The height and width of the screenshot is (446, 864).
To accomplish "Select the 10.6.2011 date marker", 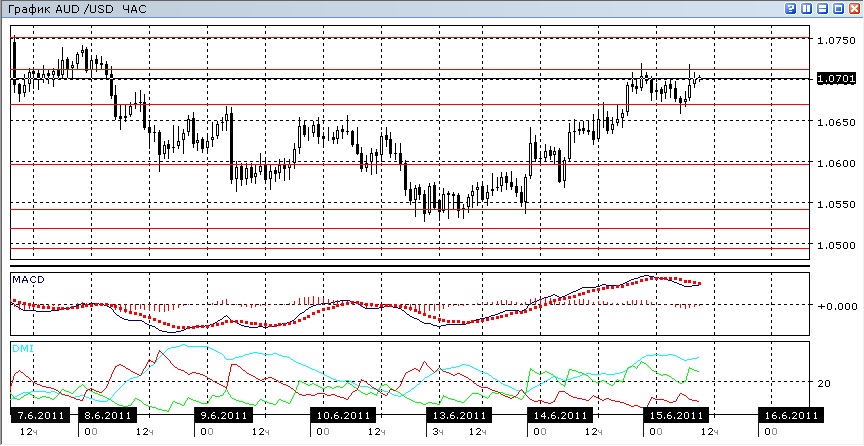I will tap(343, 415).
